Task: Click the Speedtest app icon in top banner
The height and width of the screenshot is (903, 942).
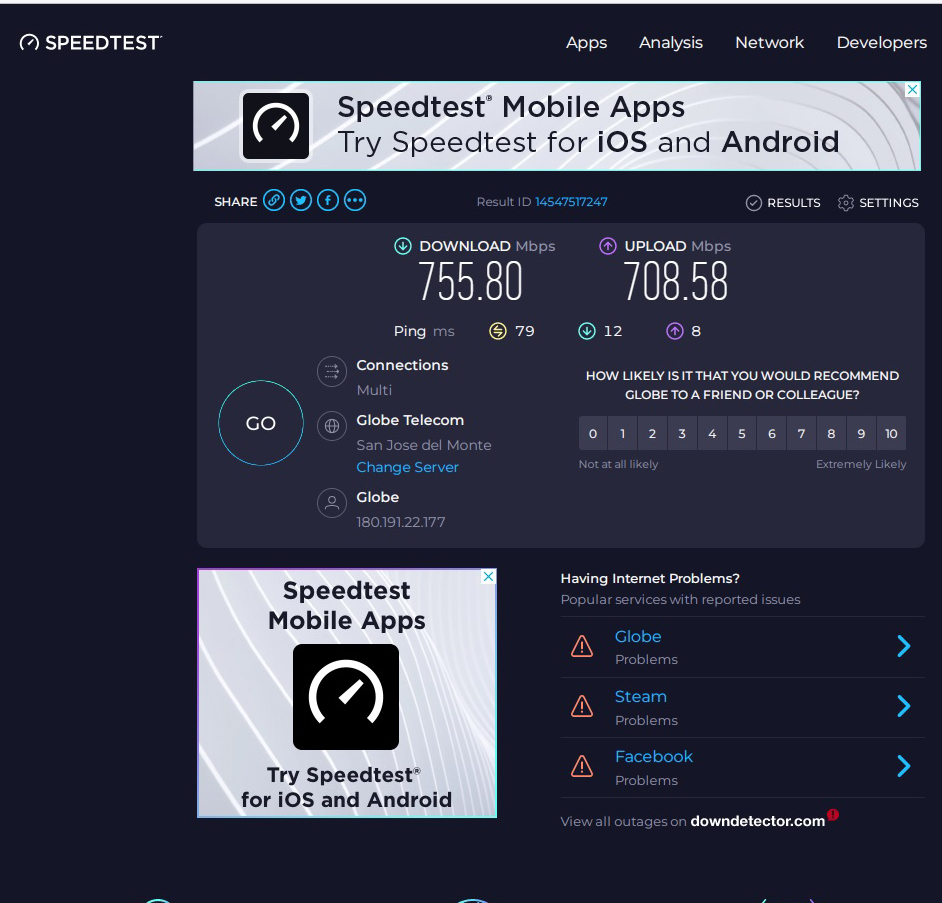Action: [x=276, y=126]
